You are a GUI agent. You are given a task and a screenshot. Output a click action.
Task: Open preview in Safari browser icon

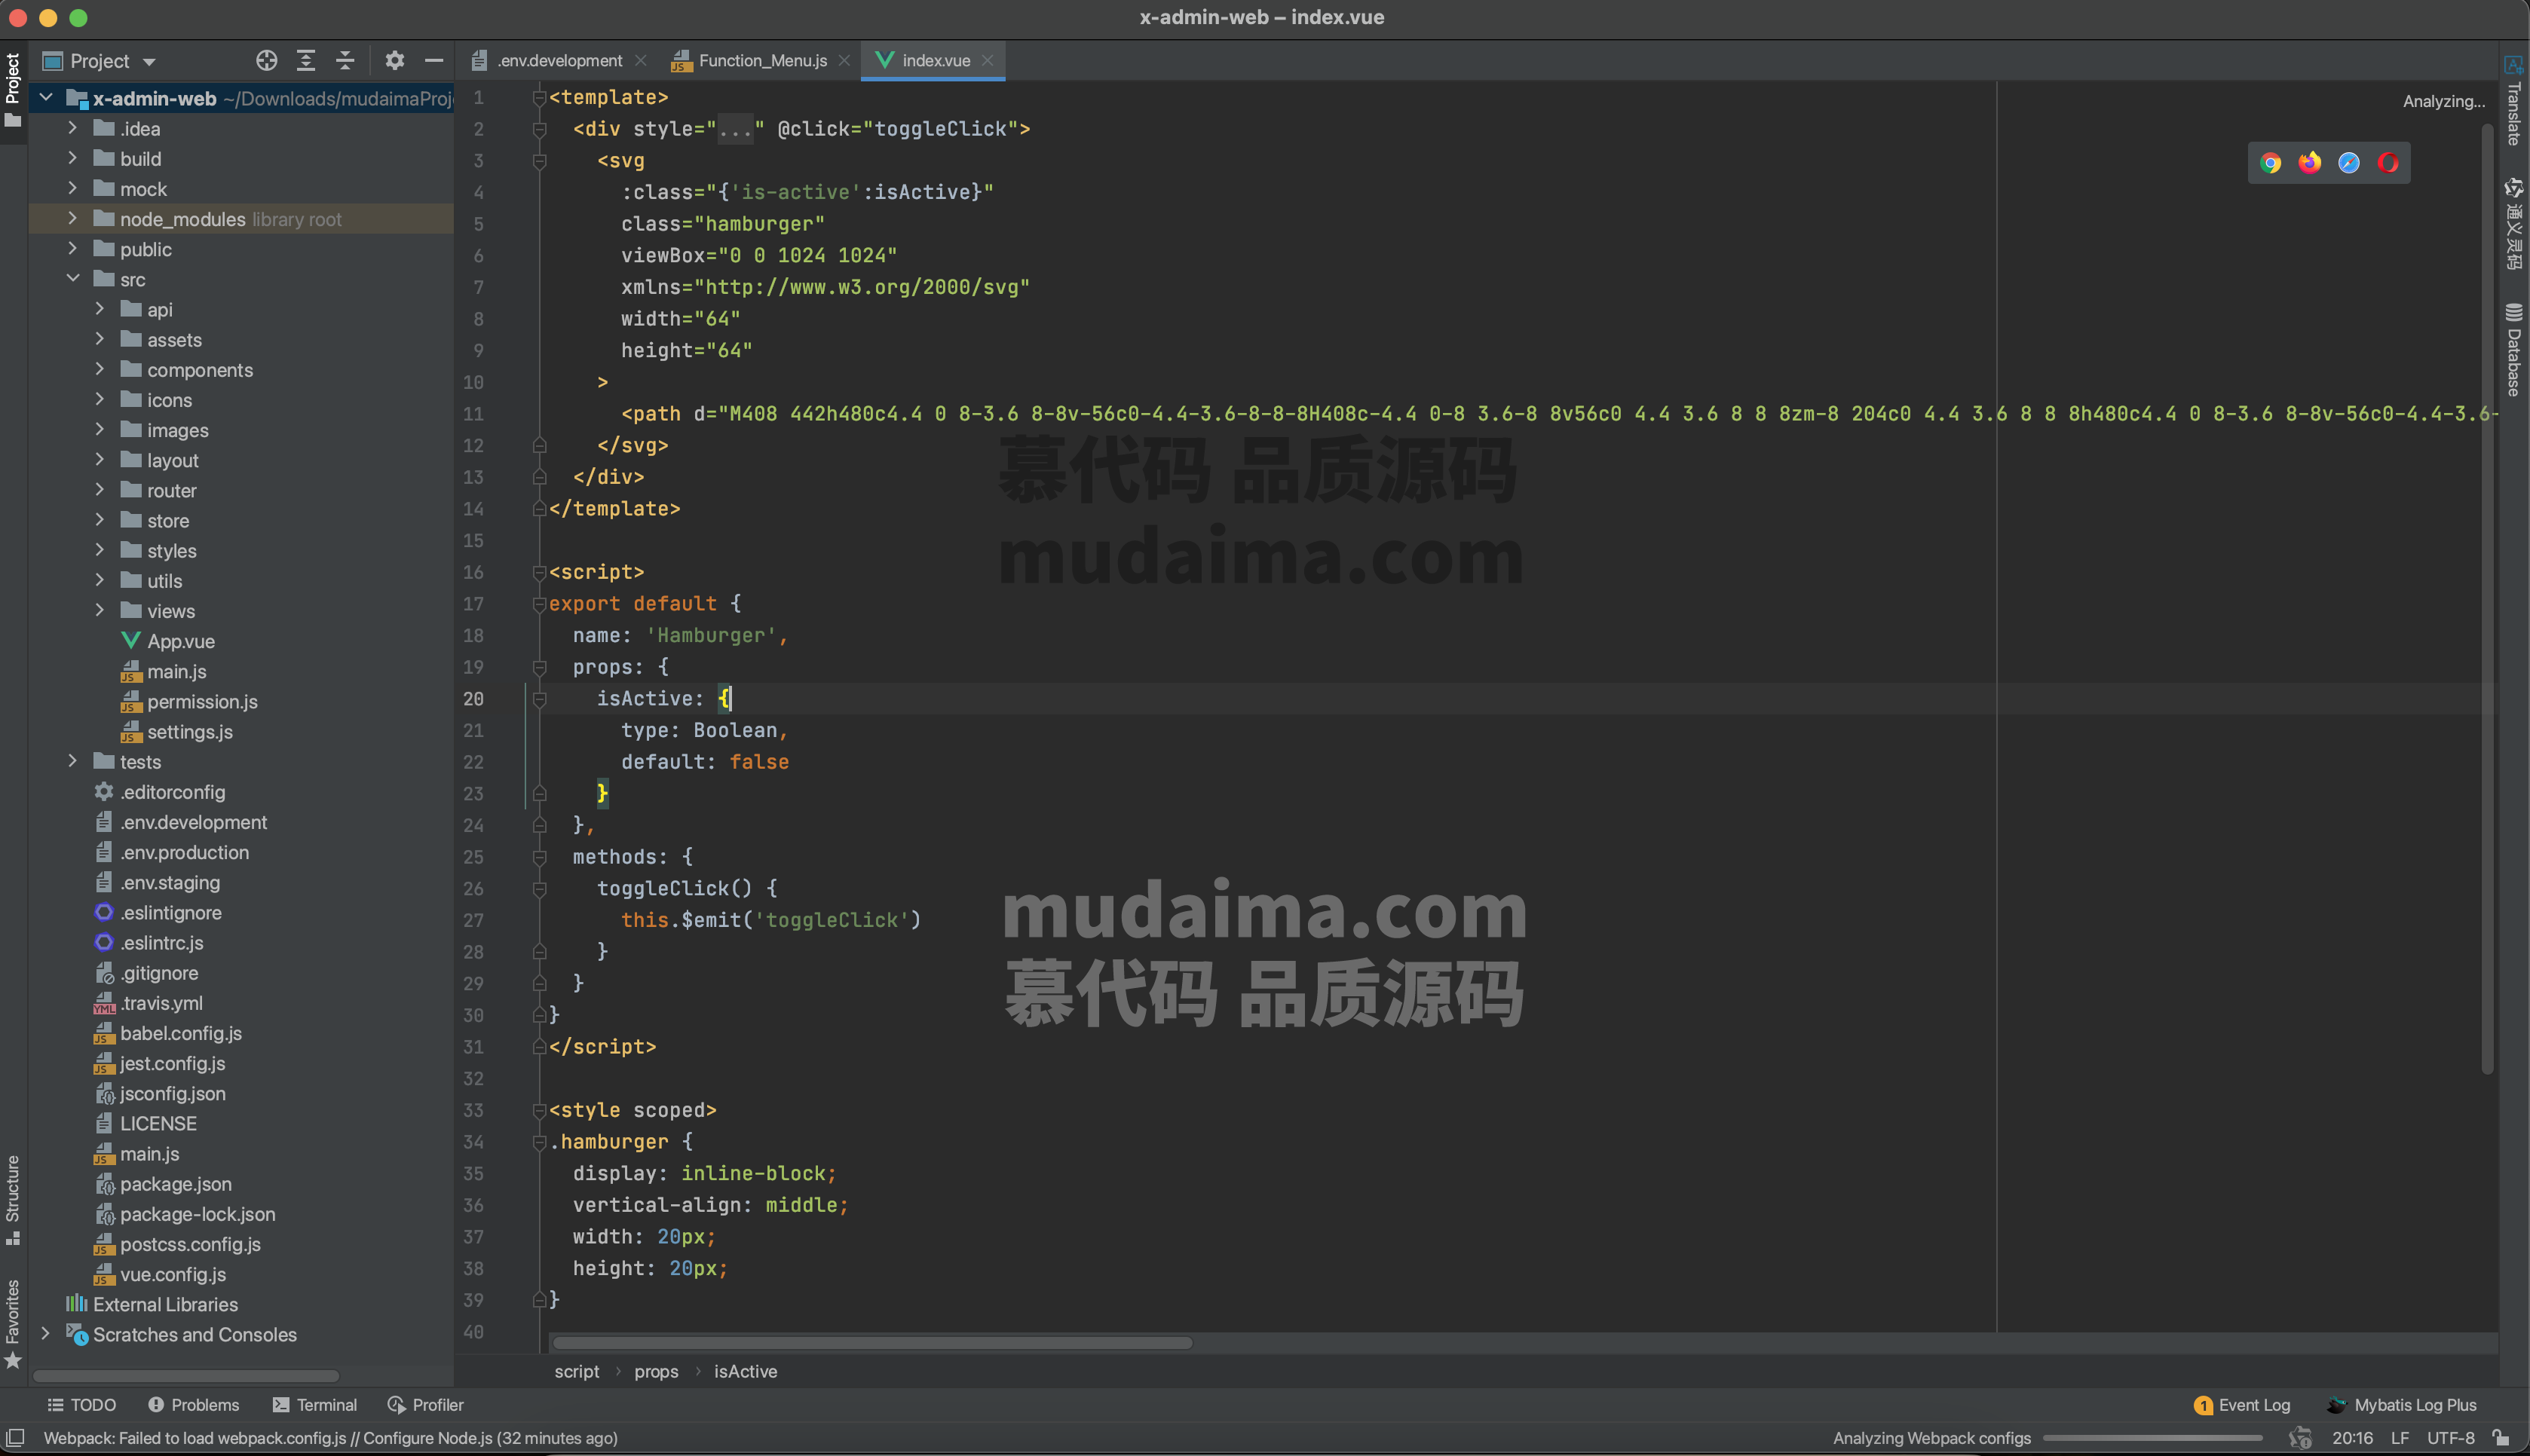[2349, 163]
